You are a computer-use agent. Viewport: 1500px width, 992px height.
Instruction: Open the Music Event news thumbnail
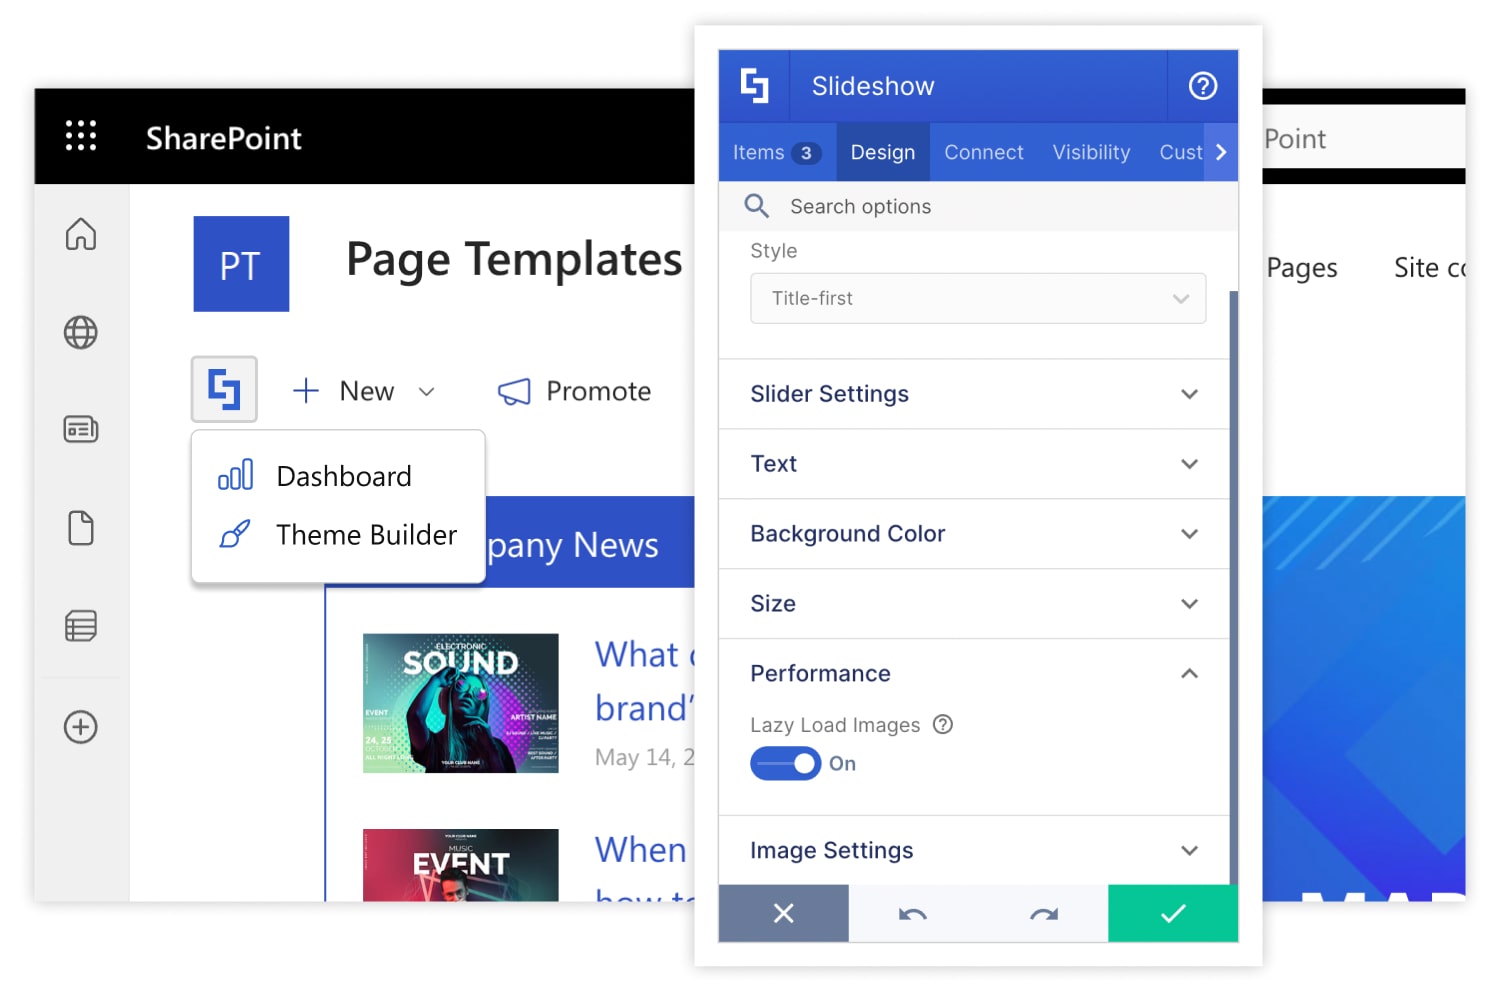[460, 865]
